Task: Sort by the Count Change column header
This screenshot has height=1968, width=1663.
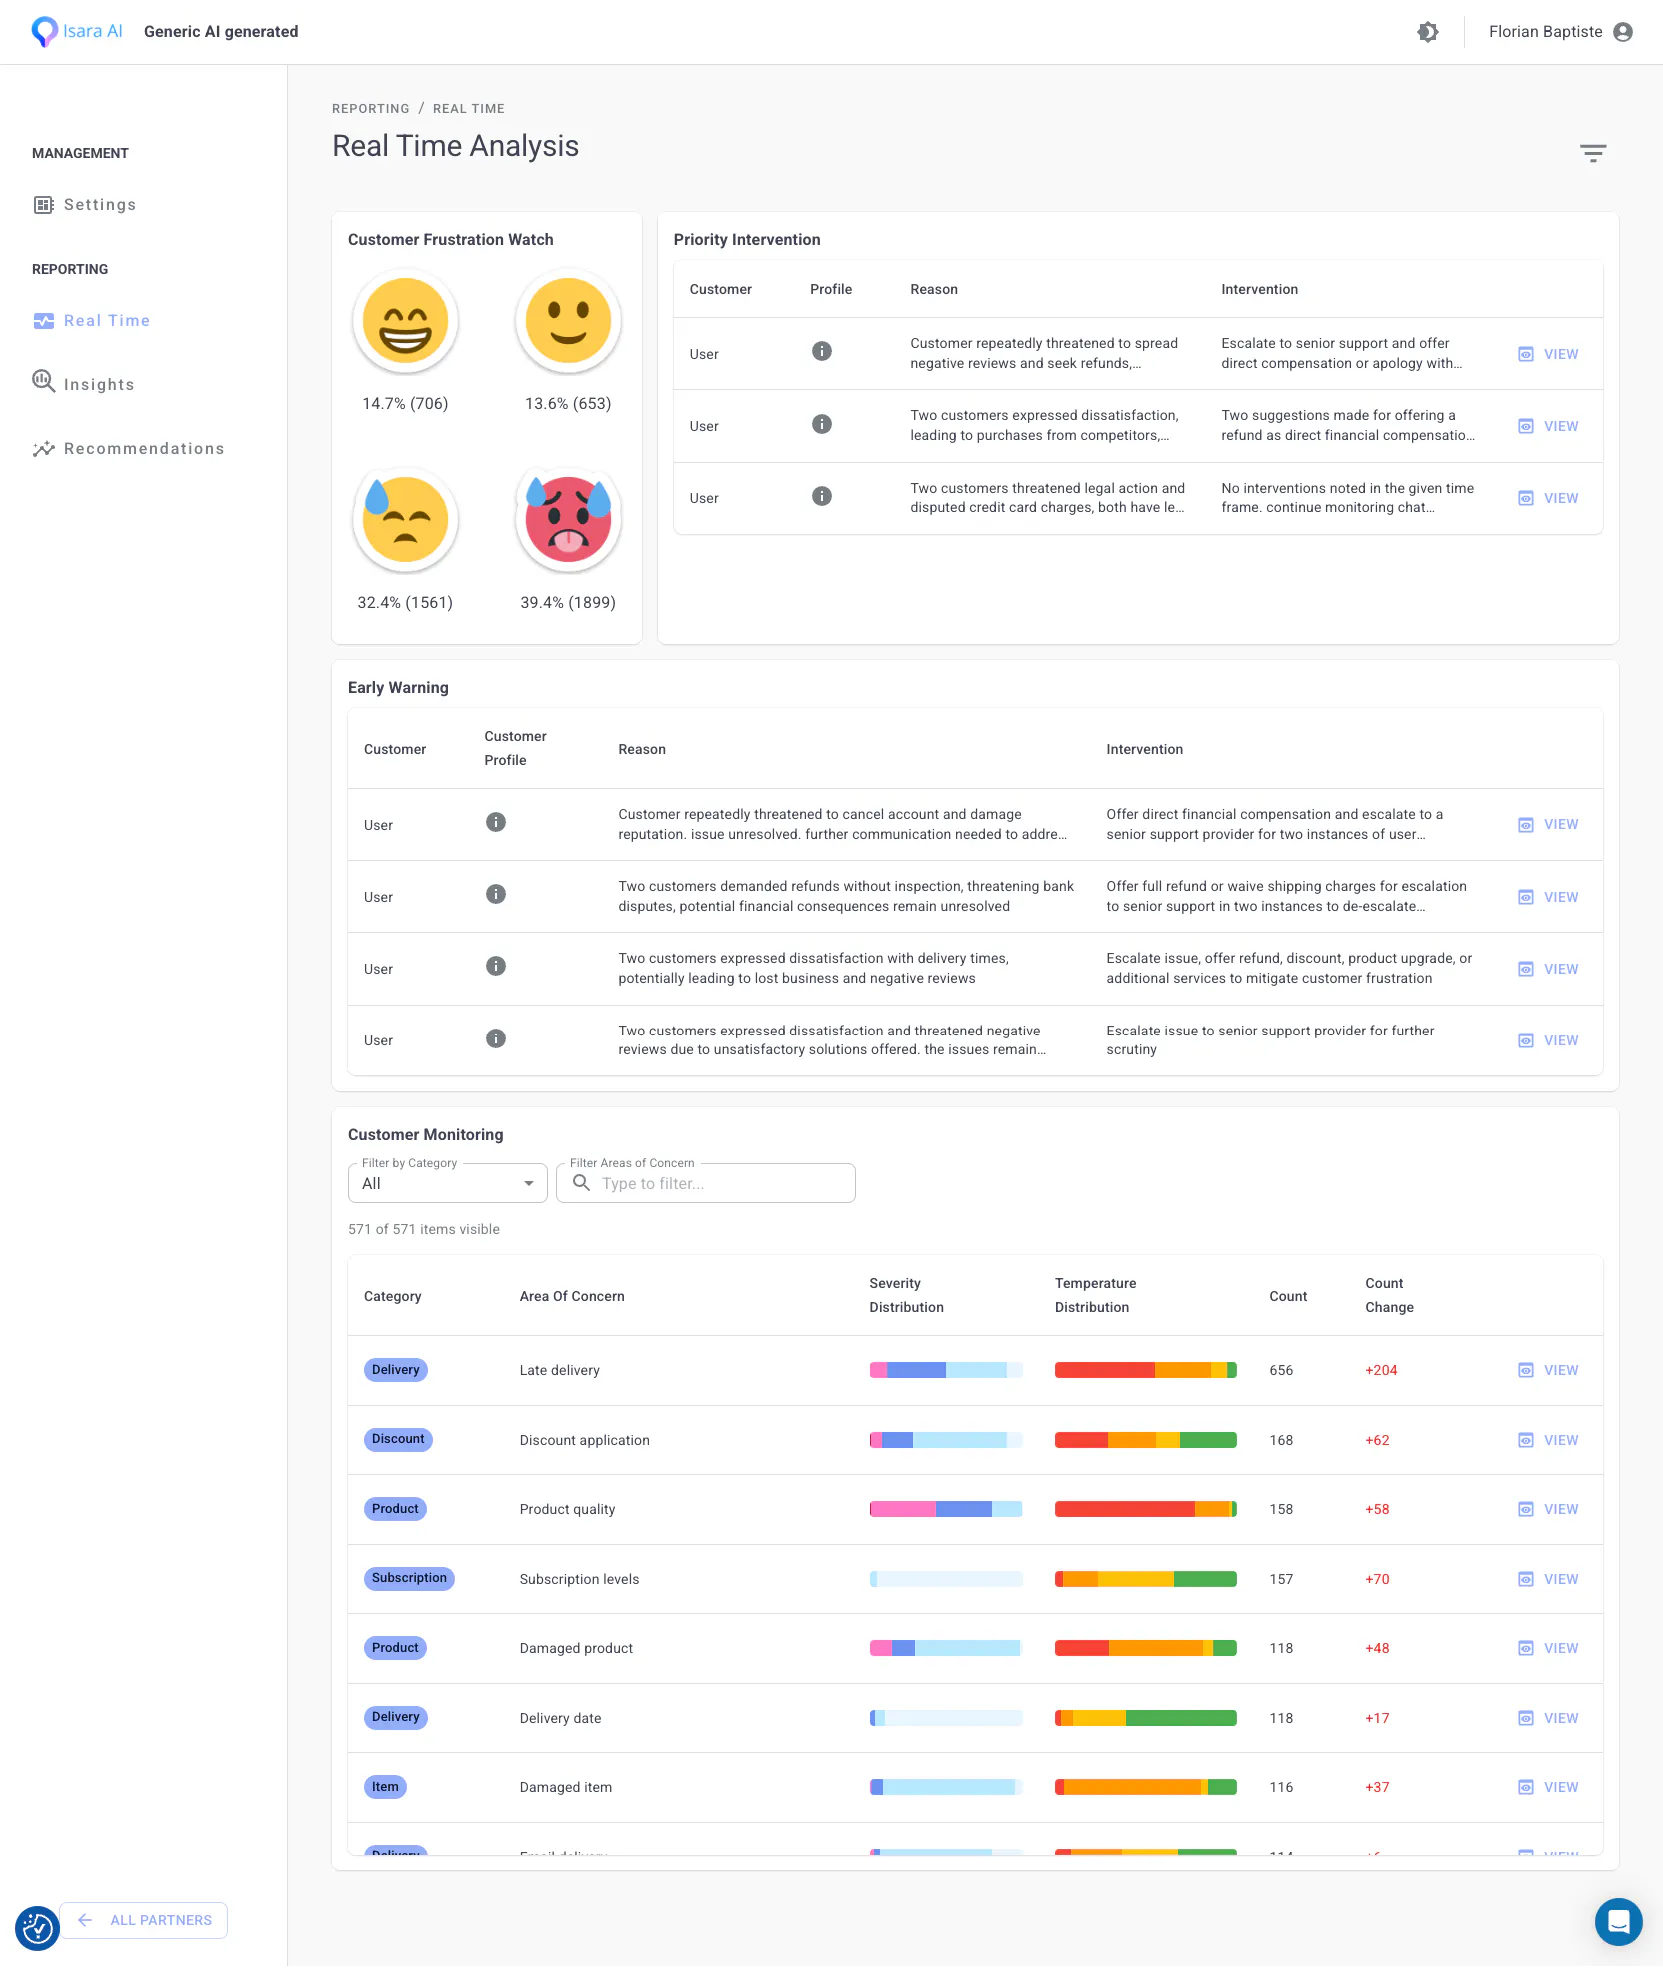Action: tap(1389, 1295)
